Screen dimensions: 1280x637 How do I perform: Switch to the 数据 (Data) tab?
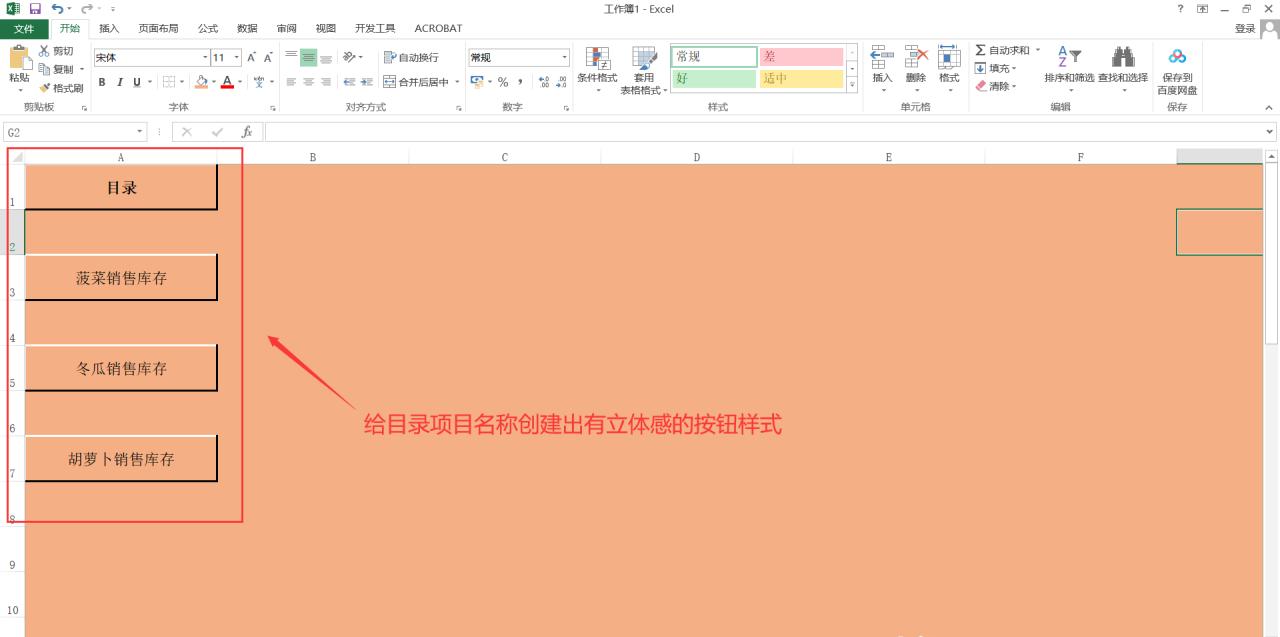(247, 29)
